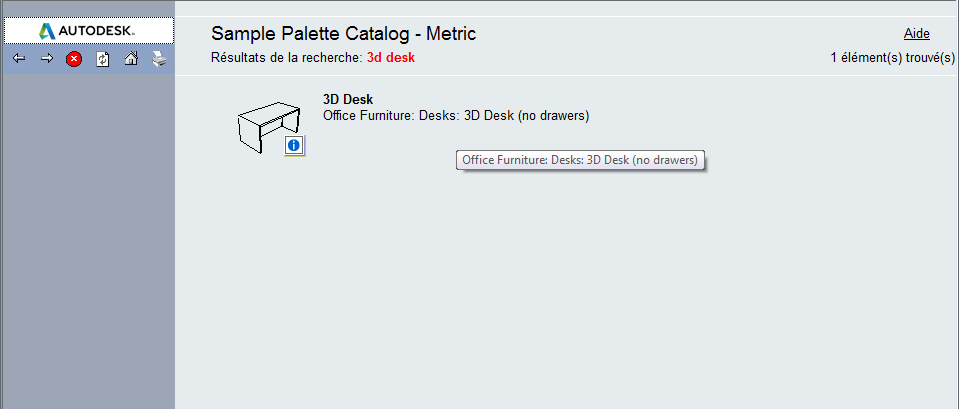
Task: Print the current catalog page
Action: pyautogui.click(x=158, y=59)
